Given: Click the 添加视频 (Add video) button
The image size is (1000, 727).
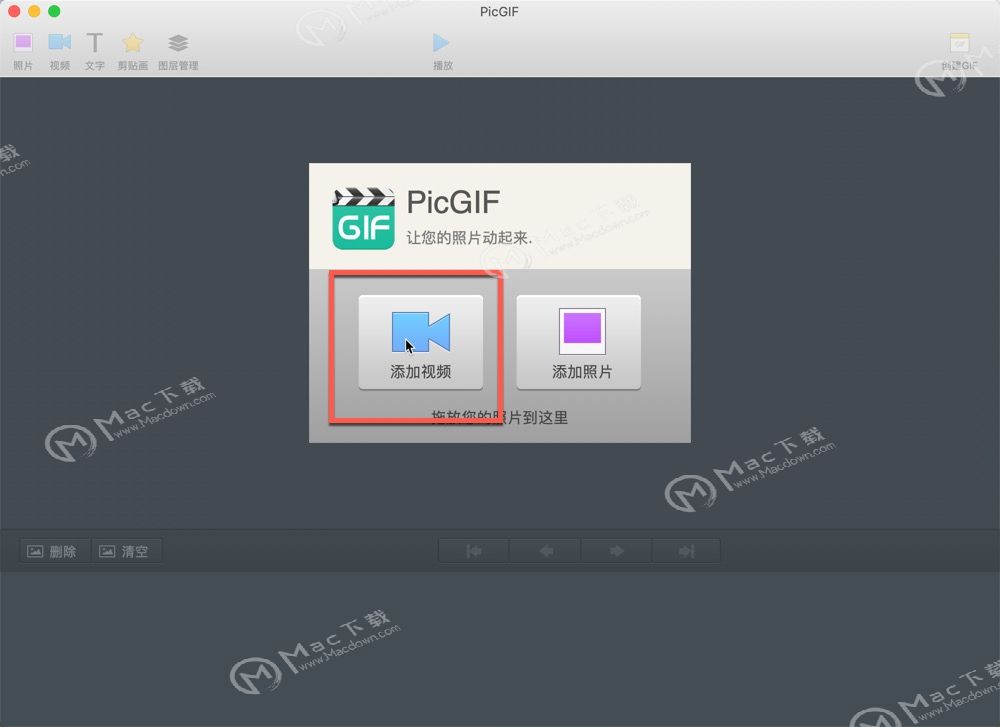Looking at the screenshot, I should (420, 342).
